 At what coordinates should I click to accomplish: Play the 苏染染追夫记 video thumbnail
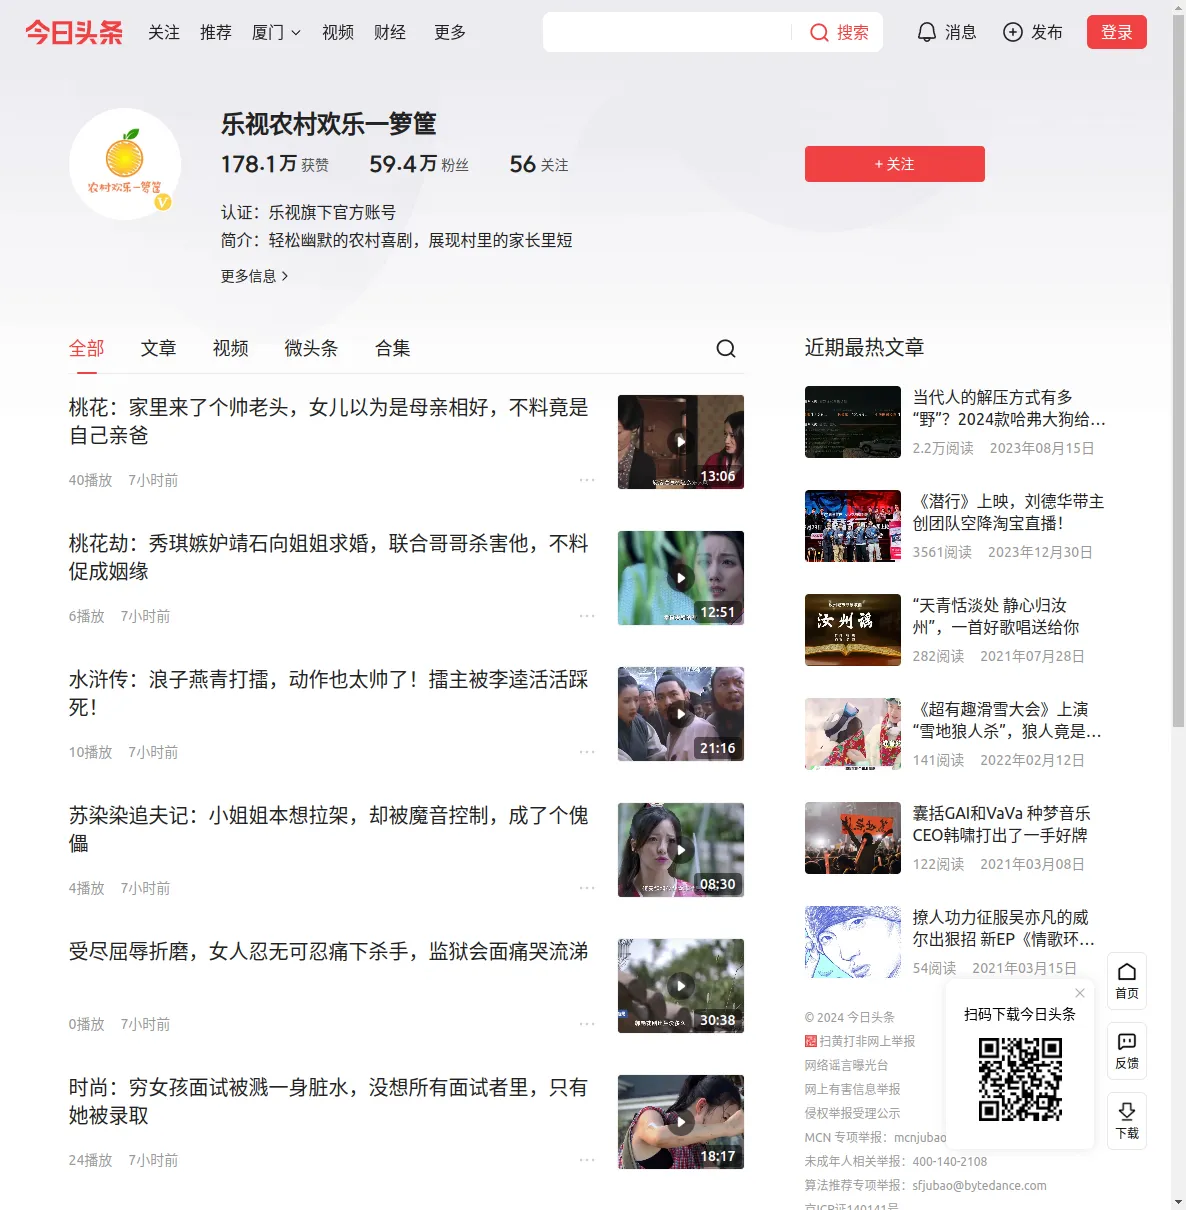tap(681, 850)
